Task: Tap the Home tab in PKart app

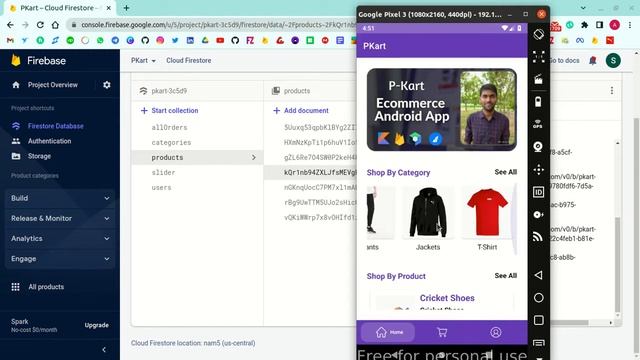Action: [388, 332]
